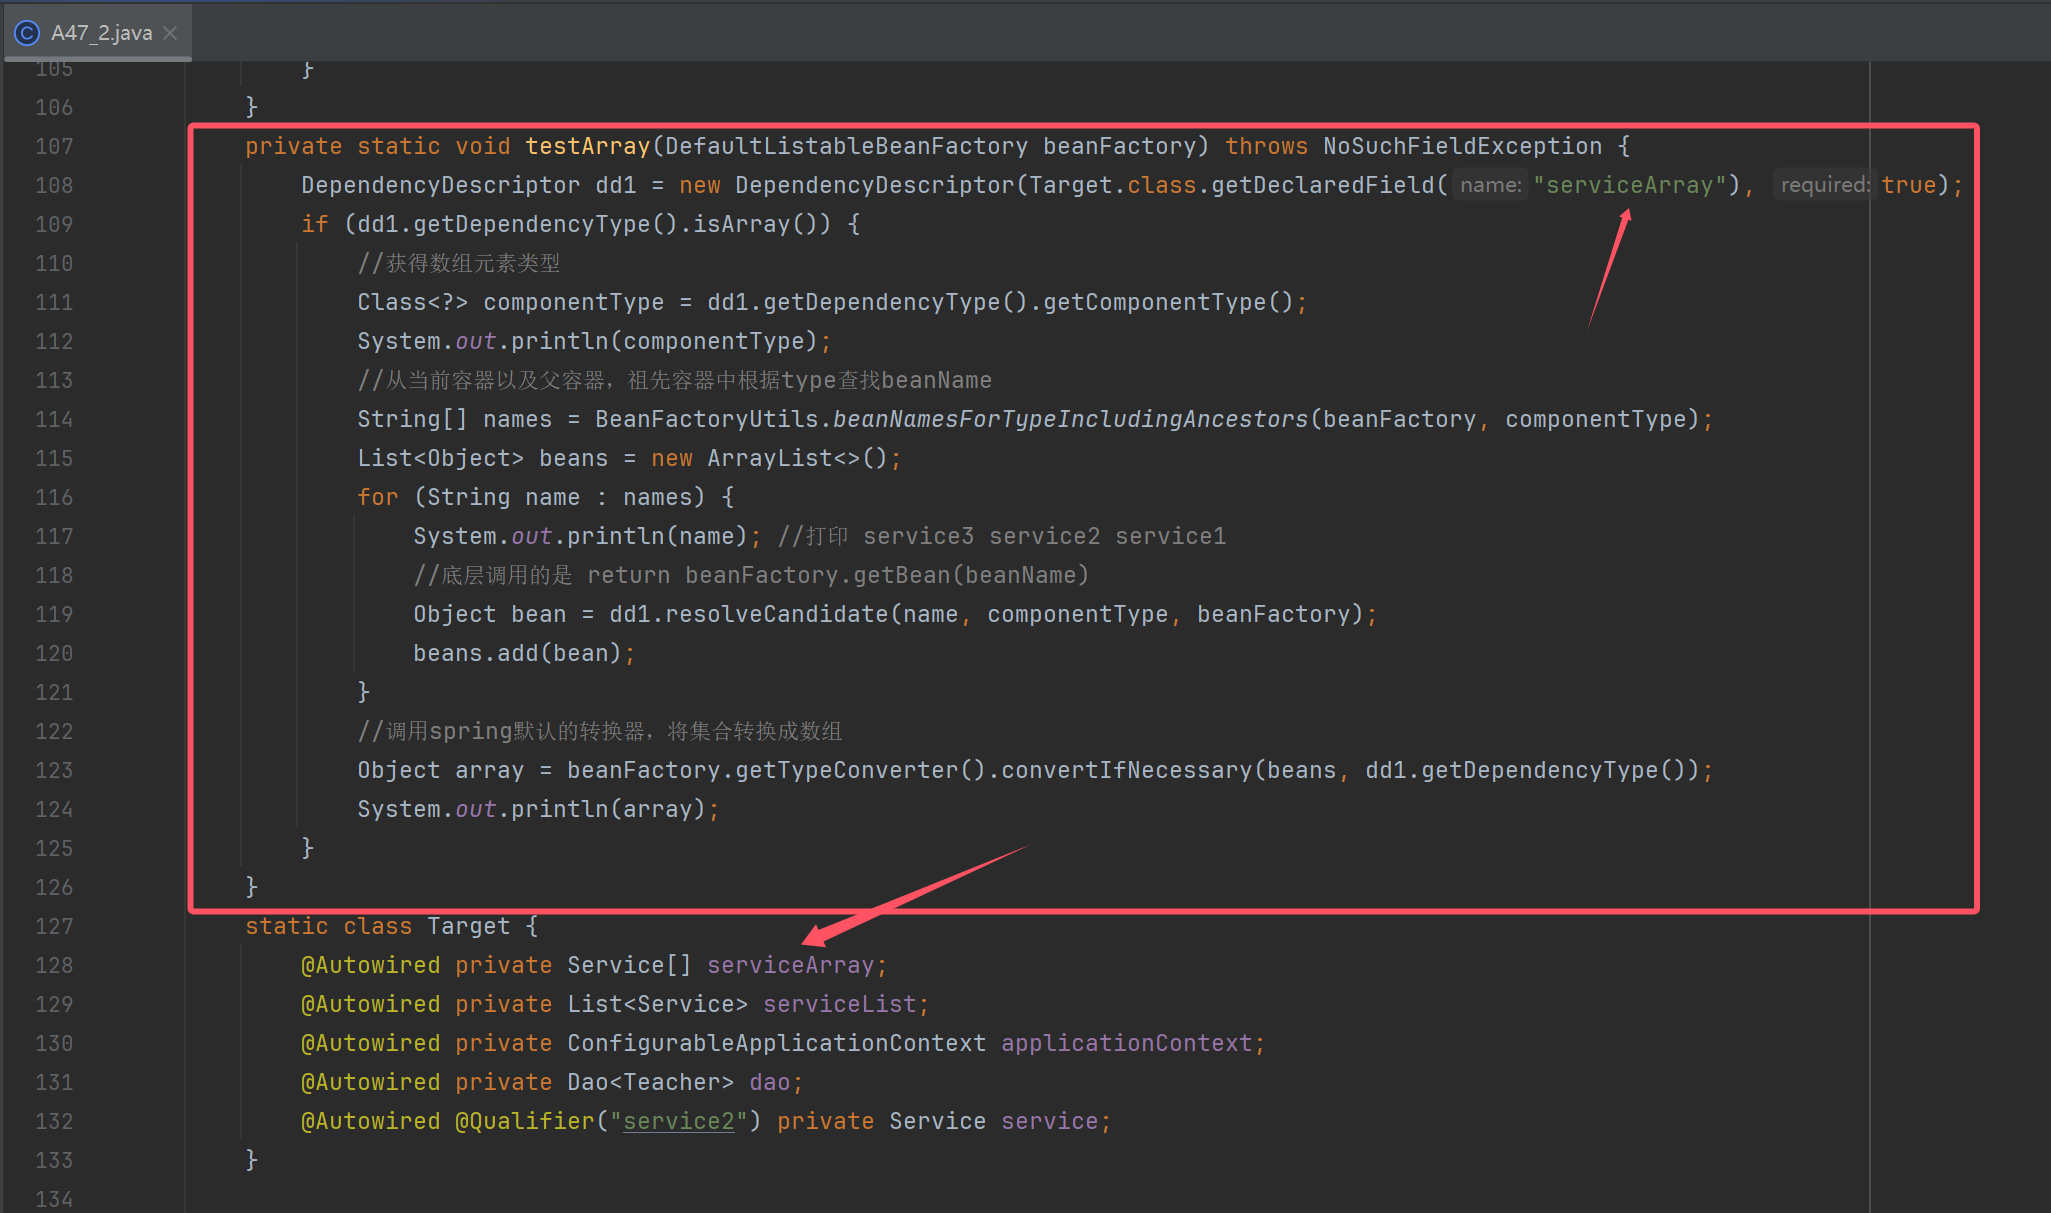
Task: Click the 'required:' parameter hint
Action: [x=1824, y=185]
